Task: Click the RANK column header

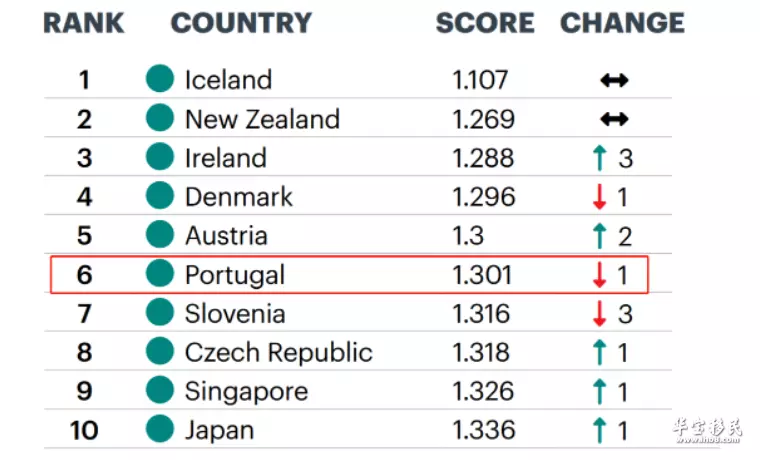Action: (x=84, y=23)
